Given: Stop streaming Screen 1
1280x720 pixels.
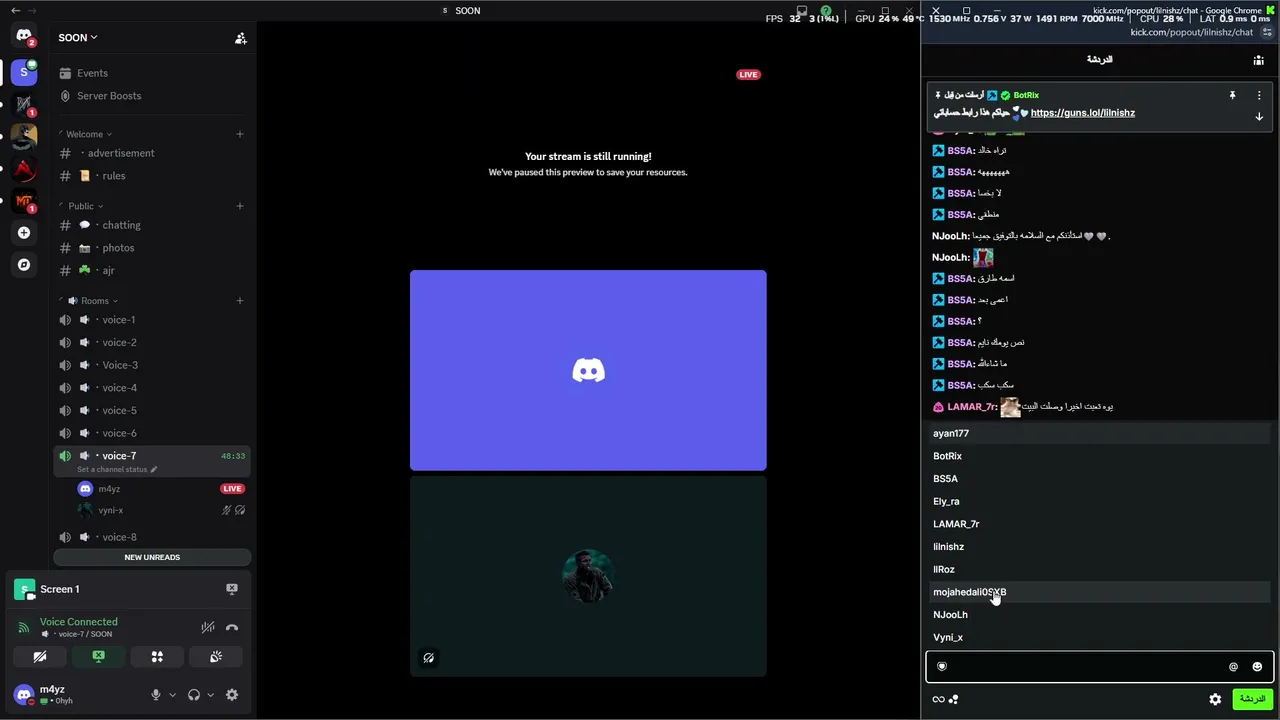Looking at the screenshot, I should coord(232,589).
